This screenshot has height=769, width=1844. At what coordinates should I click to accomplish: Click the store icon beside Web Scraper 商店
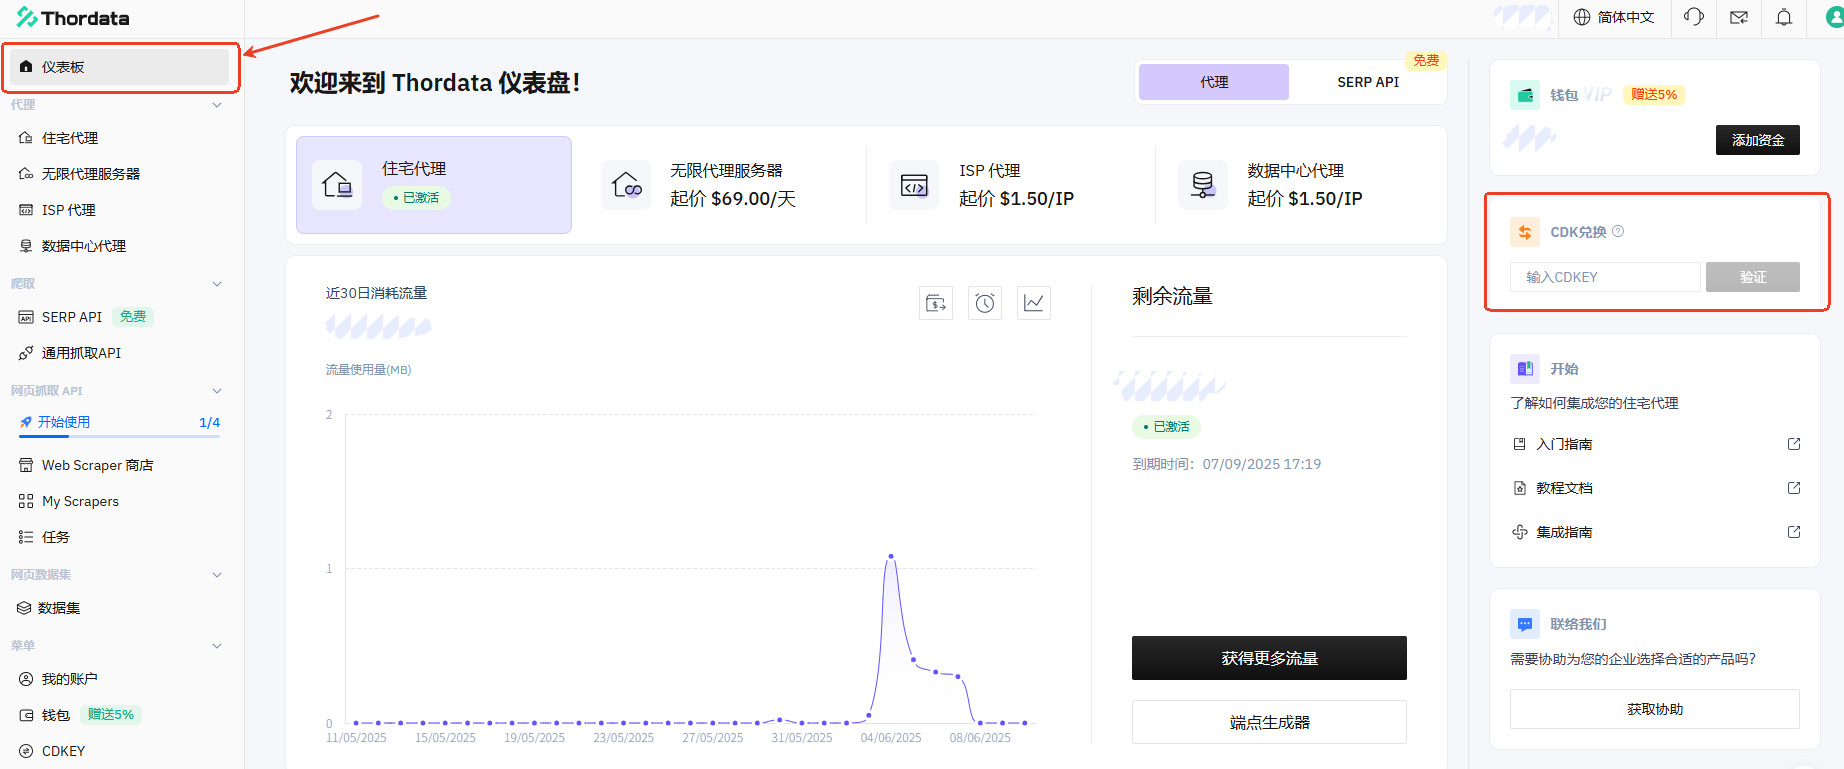coord(26,465)
